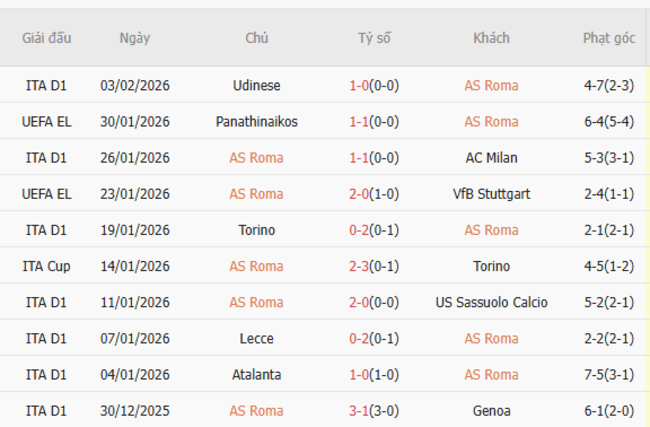This screenshot has height=427, width=650.
Task: Select the 03/02/2026 match date cell
Action: click(x=135, y=85)
